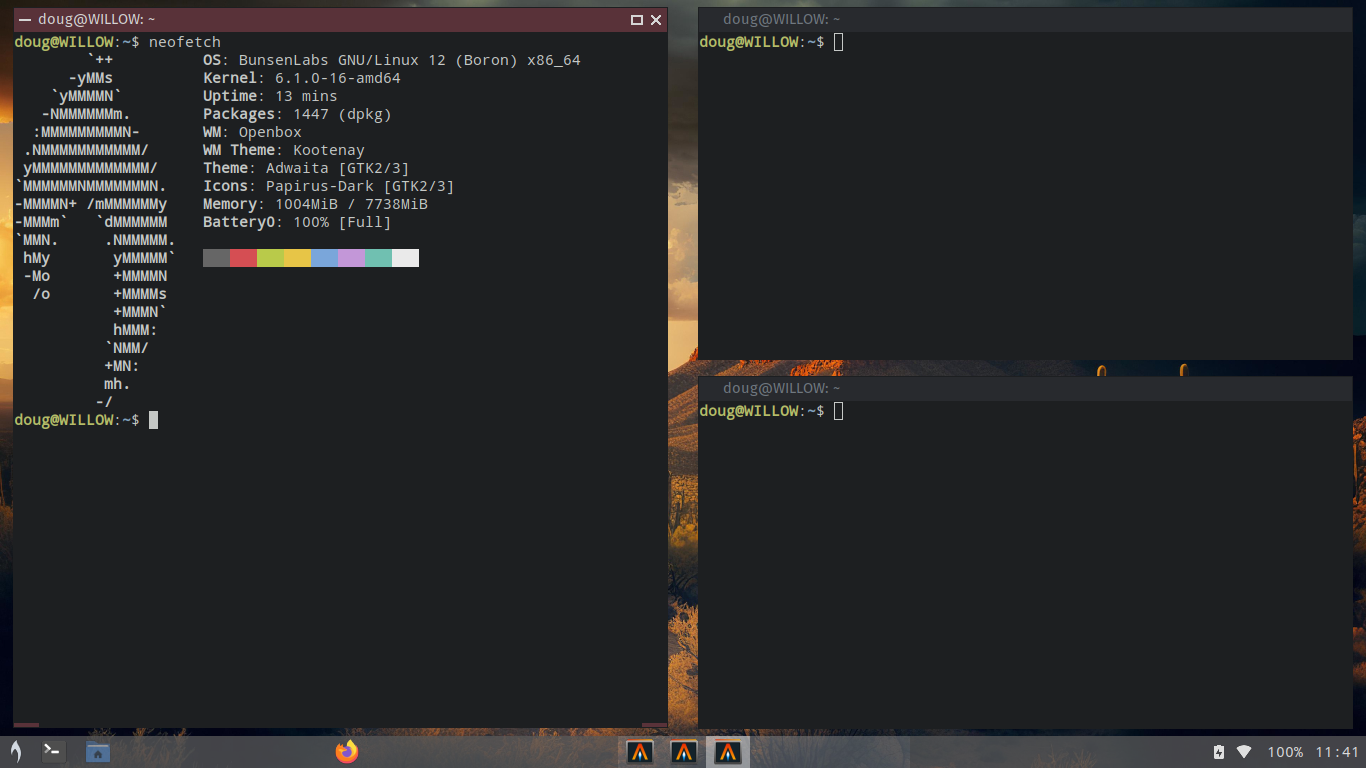The height and width of the screenshot is (768, 1366).
Task: Click the OS line 'BunsenLabs GNU/Linux 12 (Boron)'
Action: pyautogui.click(x=378, y=60)
